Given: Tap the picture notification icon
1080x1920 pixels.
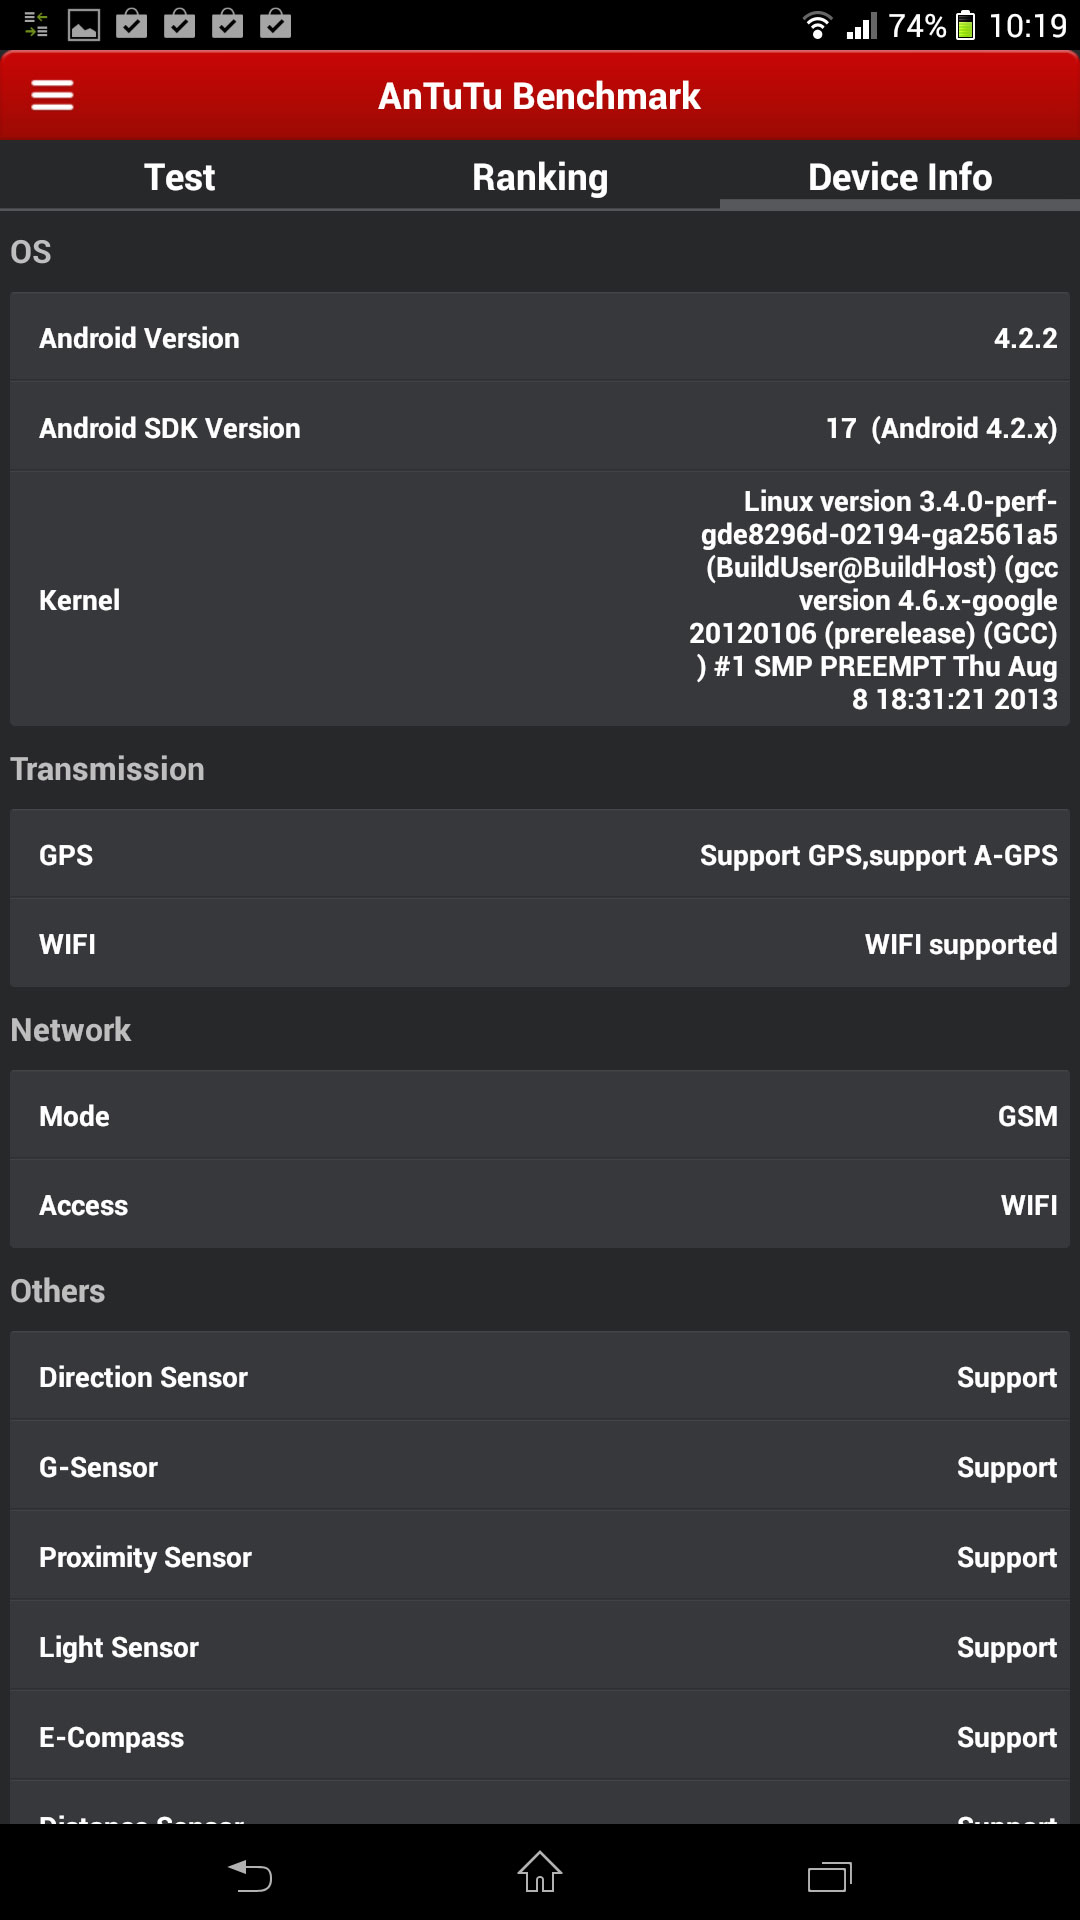Looking at the screenshot, I should click(84, 25).
